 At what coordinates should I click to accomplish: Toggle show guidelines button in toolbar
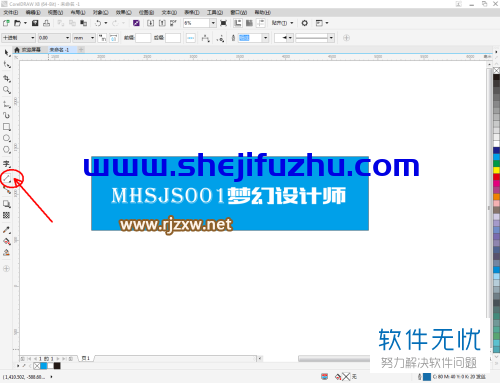261,23
